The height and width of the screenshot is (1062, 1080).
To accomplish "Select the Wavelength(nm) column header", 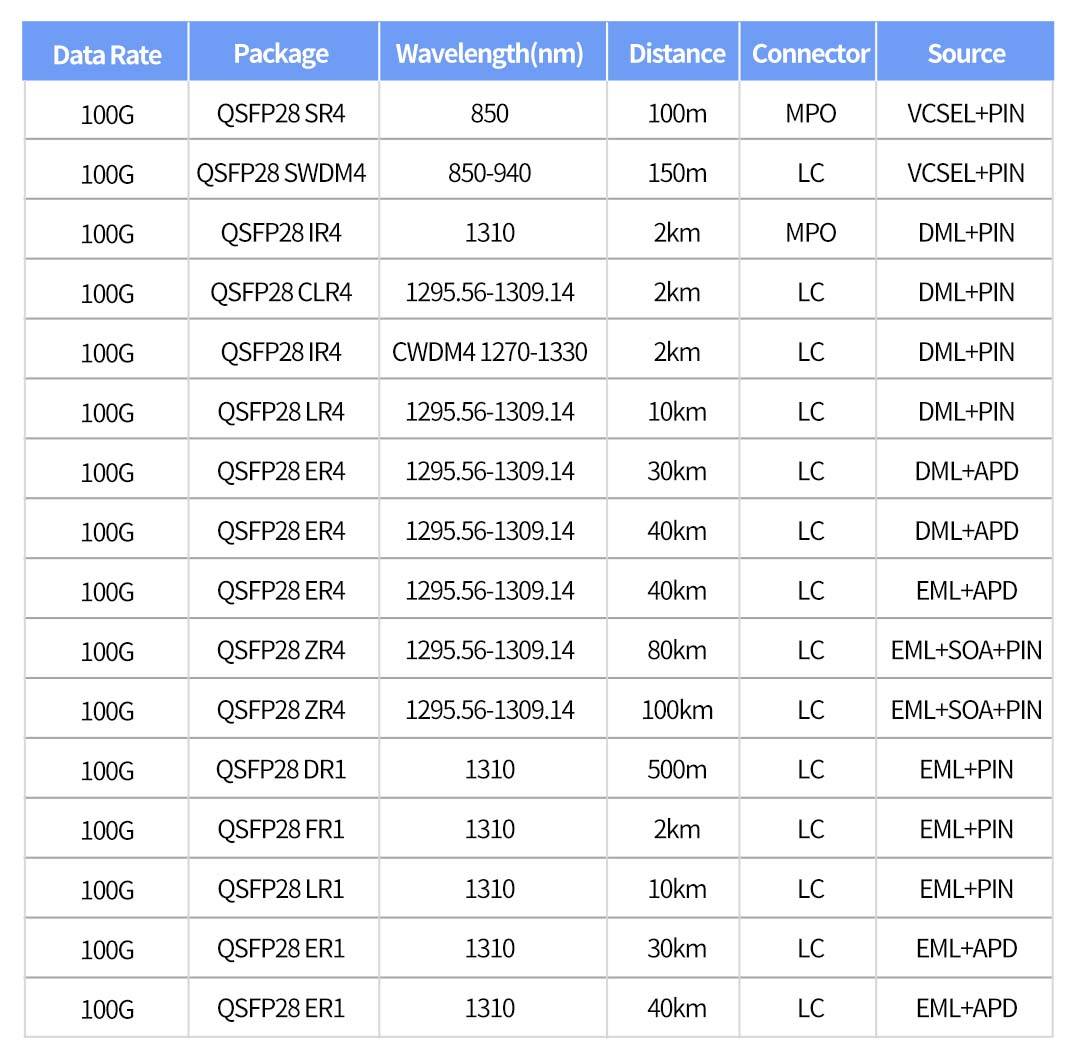I will (x=490, y=53).
